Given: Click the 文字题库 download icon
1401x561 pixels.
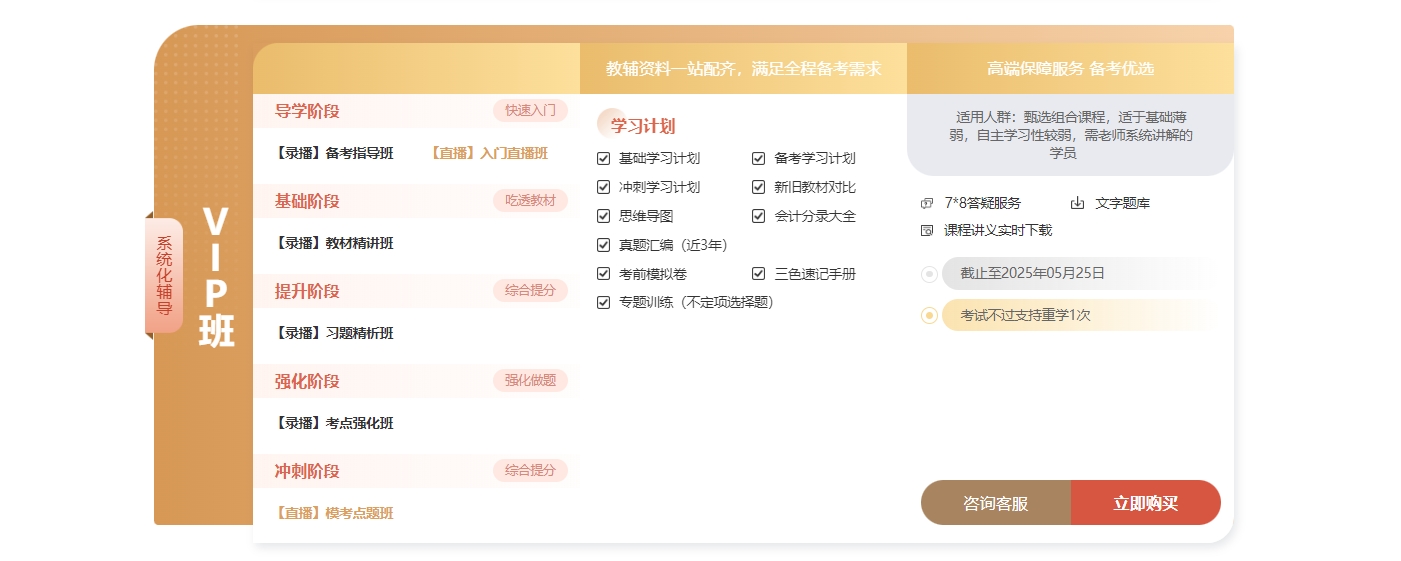Looking at the screenshot, I should pyautogui.click(x=1077, y=203).
